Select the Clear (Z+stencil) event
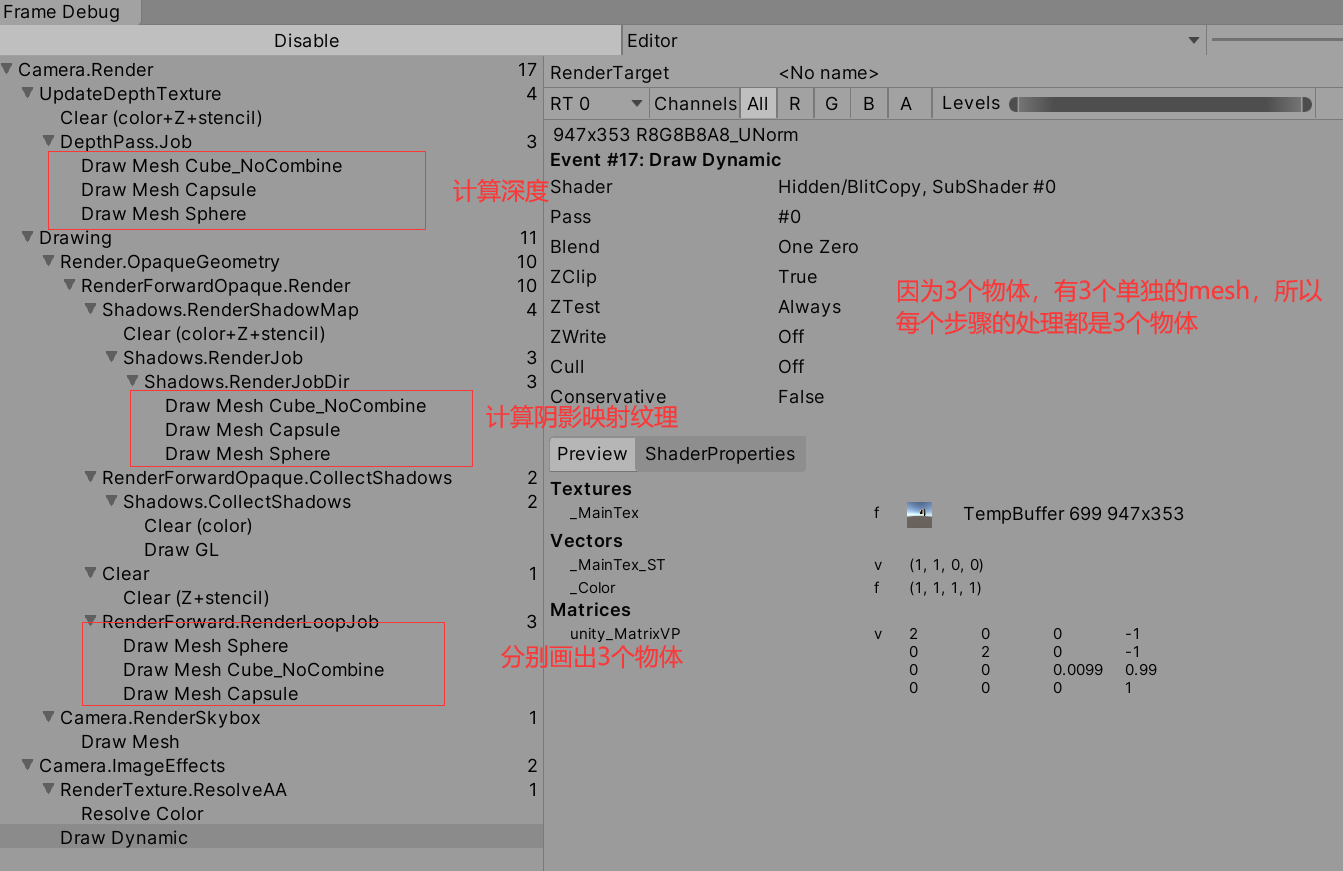 coord(196,598)
